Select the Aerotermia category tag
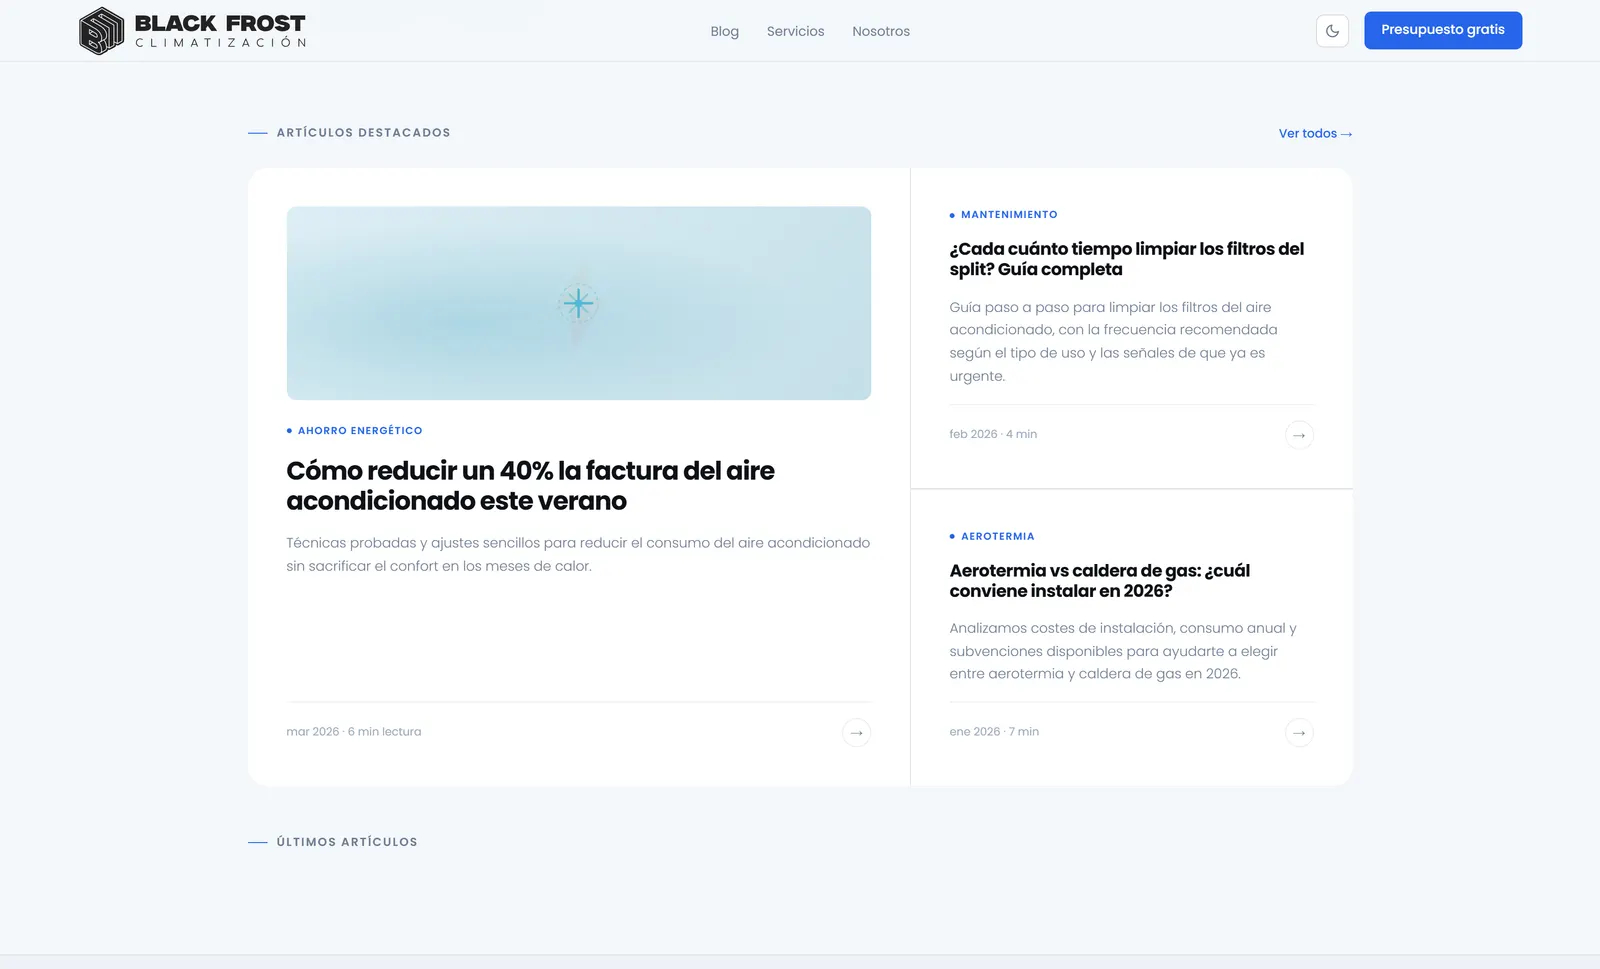1600x969 pixels. click(992, 537)
